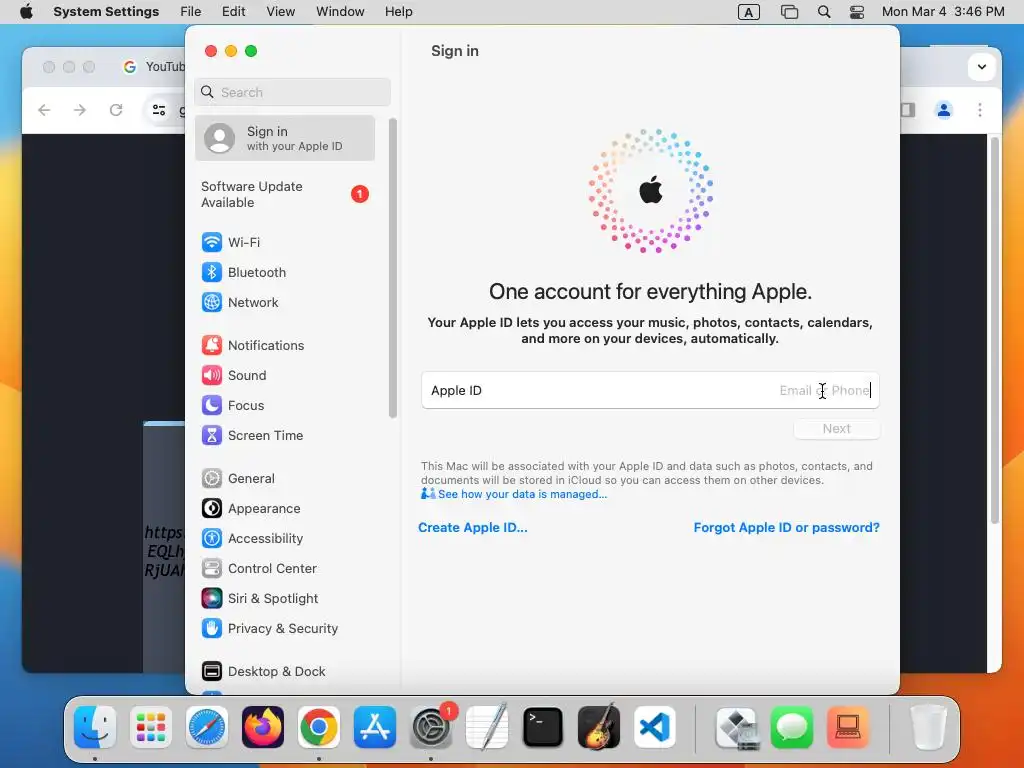This screenshot has width=1024, height=768.
Task: Open the Help menu
Action: [x=398, y=12]
